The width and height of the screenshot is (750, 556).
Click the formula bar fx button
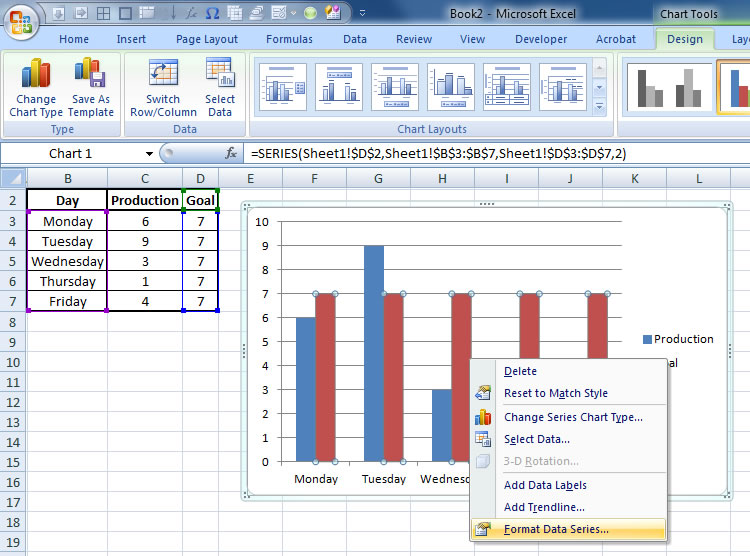(231, 153)
